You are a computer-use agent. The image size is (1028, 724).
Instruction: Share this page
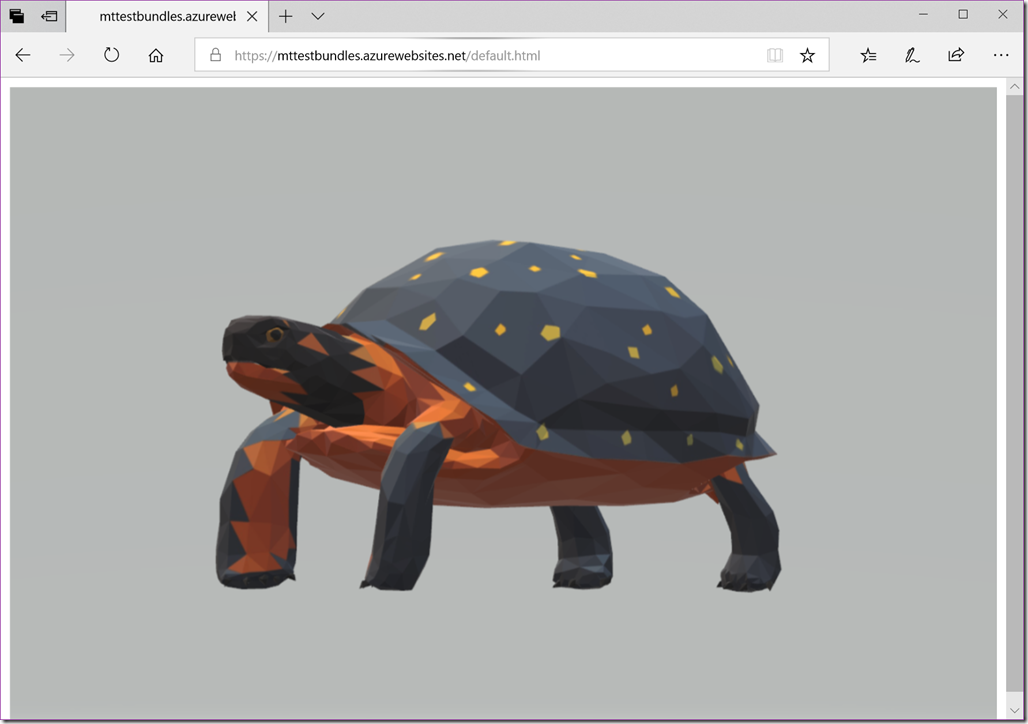(956, 55)
